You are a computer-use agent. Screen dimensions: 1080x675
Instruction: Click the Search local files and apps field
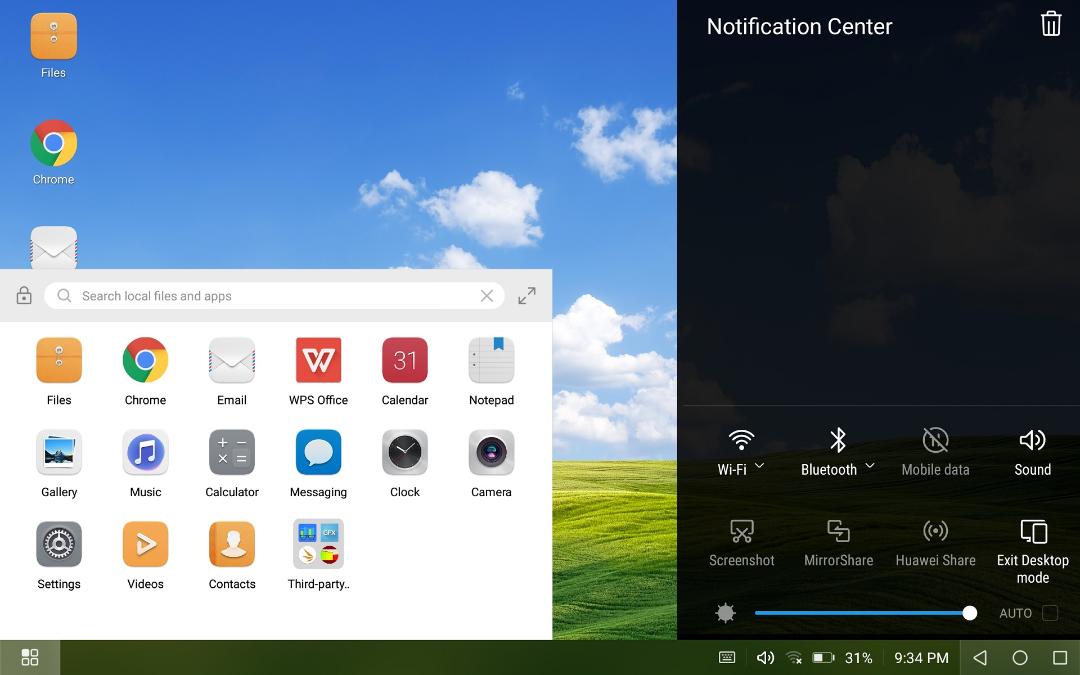pyautogui.click(x=274, y=295)
